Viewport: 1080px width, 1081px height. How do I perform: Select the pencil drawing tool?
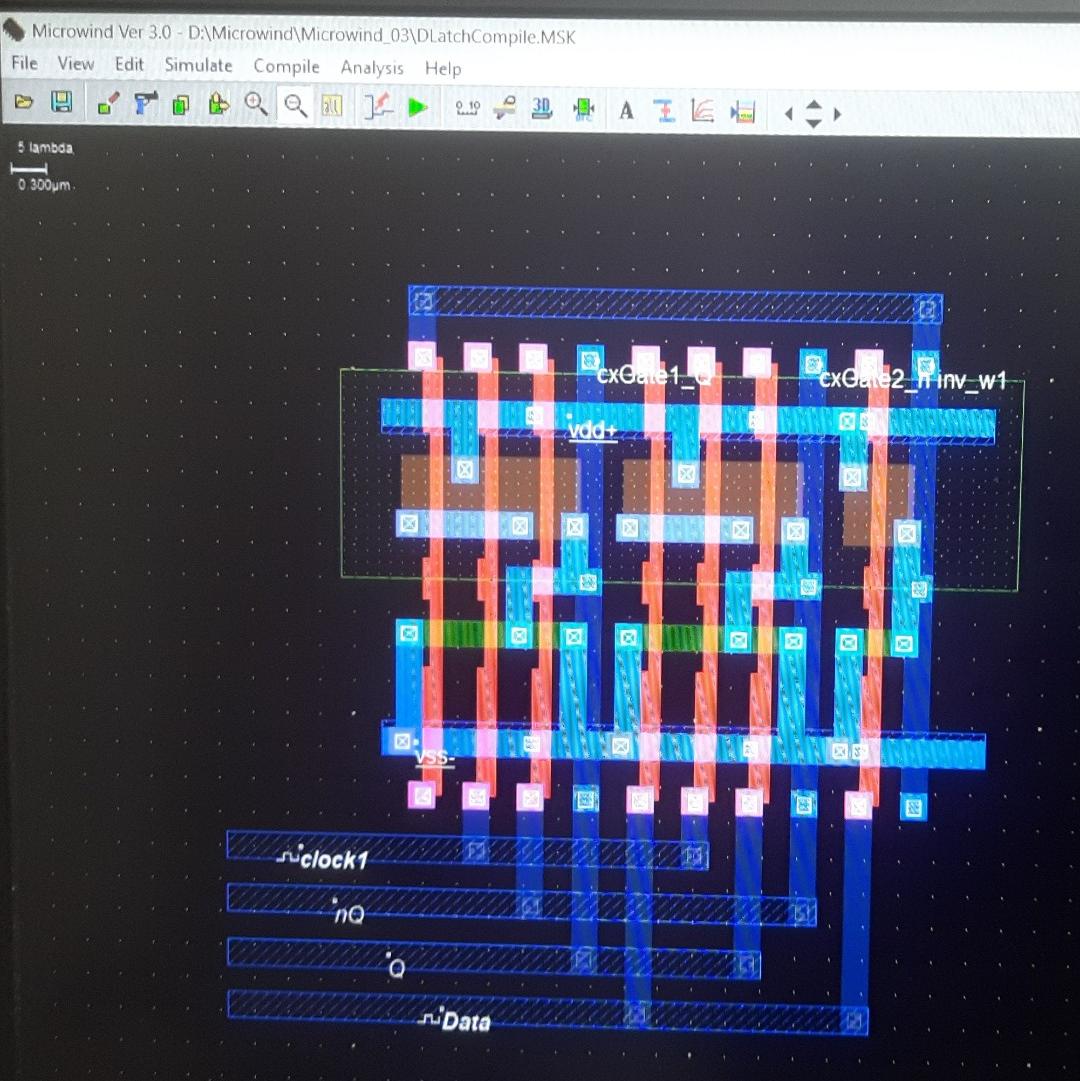[x=108, y=103]
